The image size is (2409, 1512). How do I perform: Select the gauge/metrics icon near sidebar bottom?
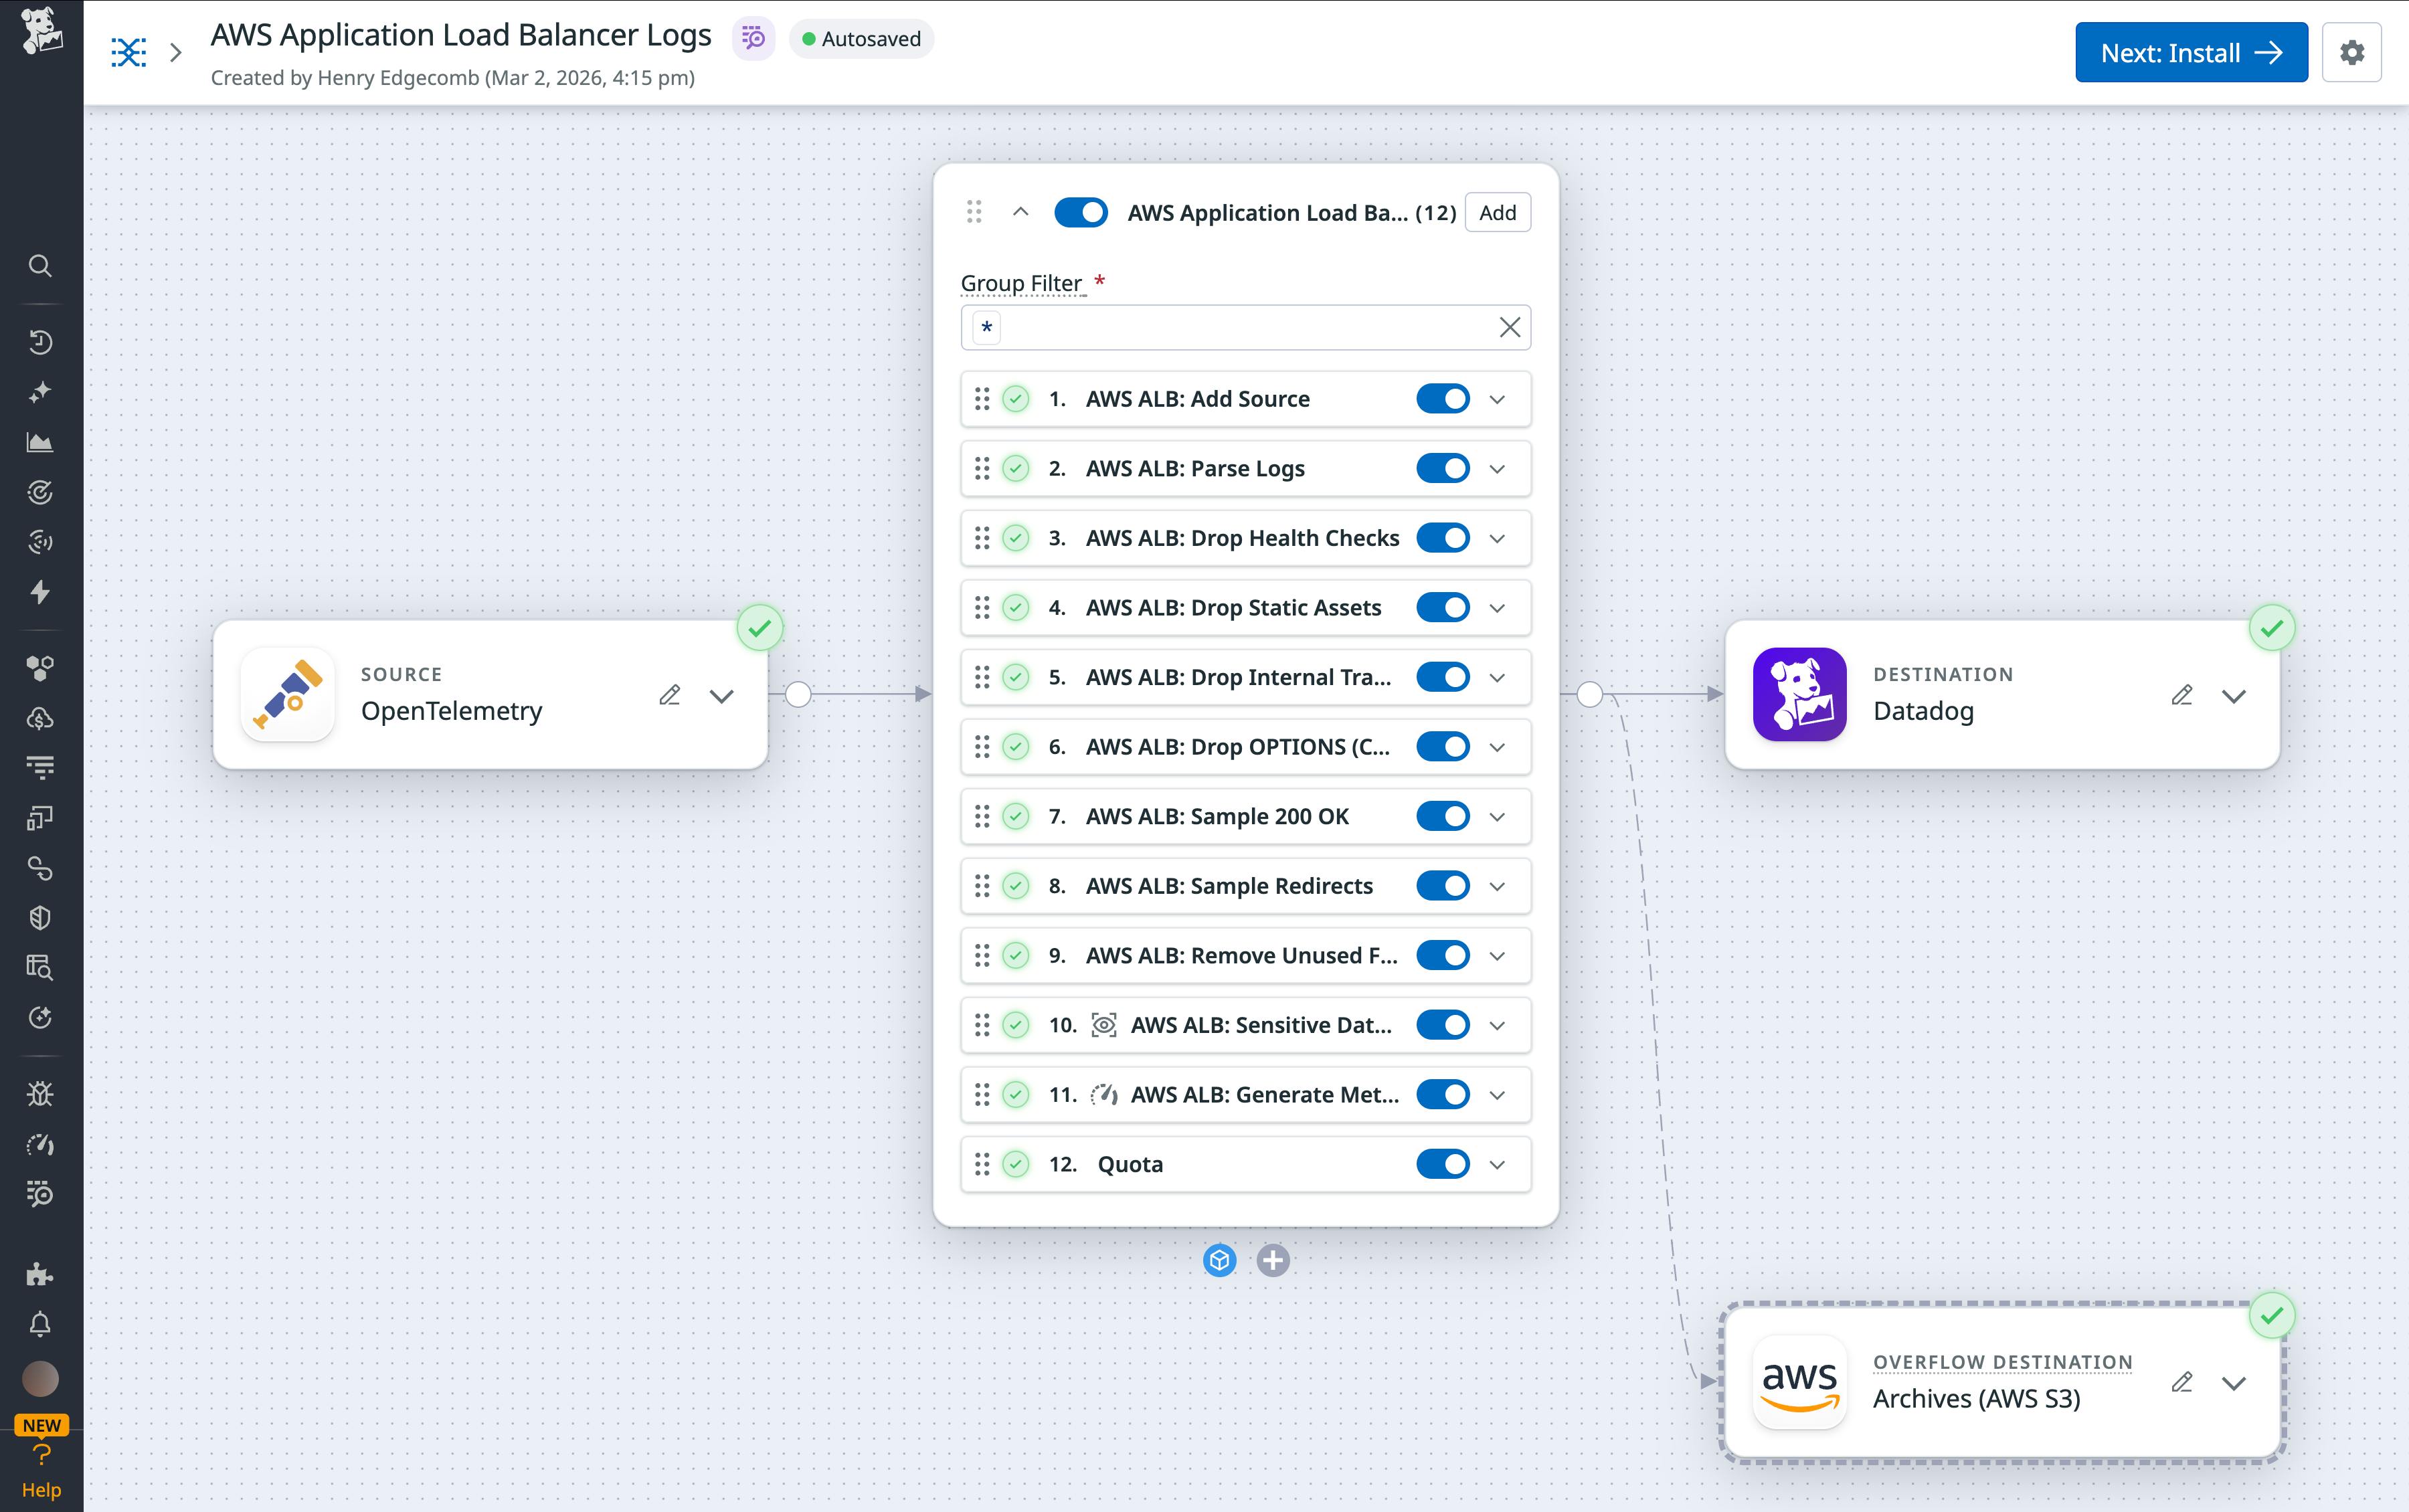tap(40, 1144)
